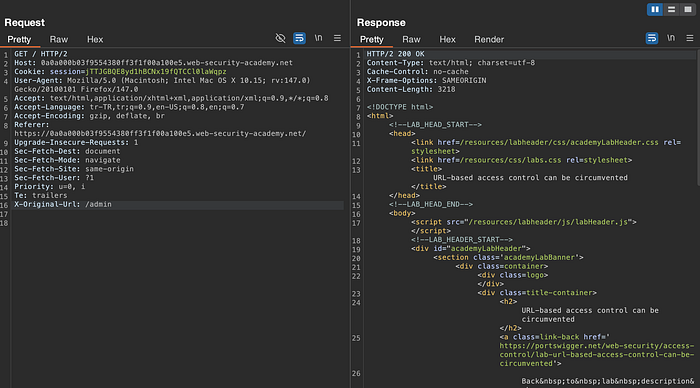The image size is (700, 388).
Task: Click the Referer URL line in Request
Action: point(160,134)
